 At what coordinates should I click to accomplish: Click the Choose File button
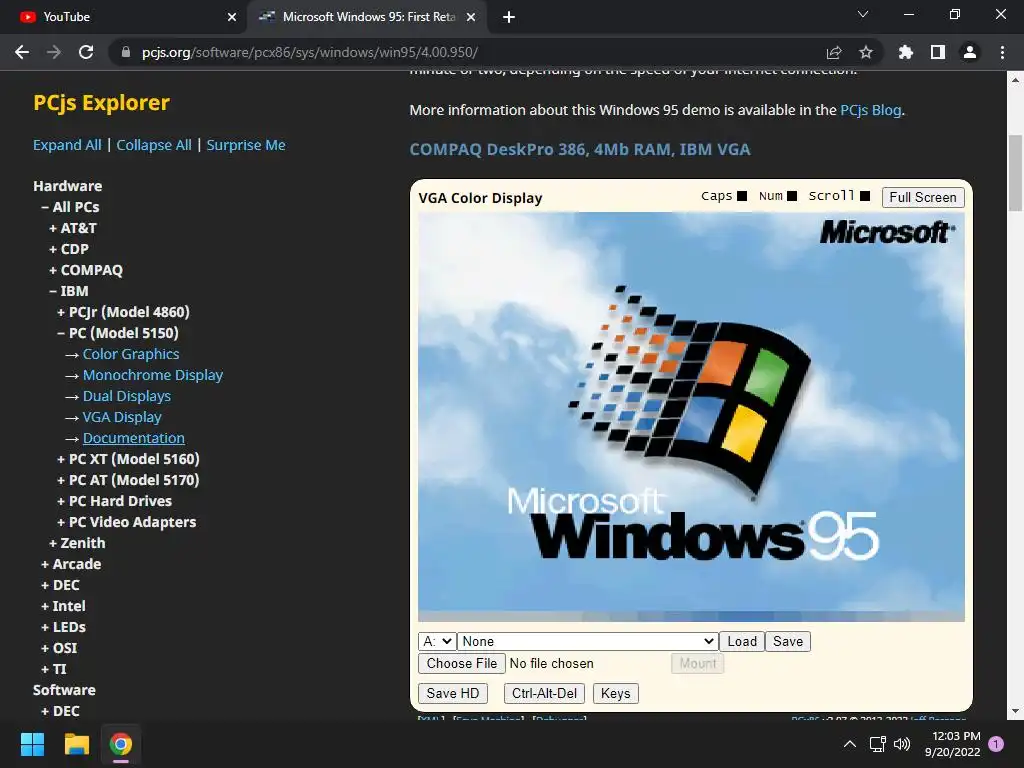click(462, 664)
